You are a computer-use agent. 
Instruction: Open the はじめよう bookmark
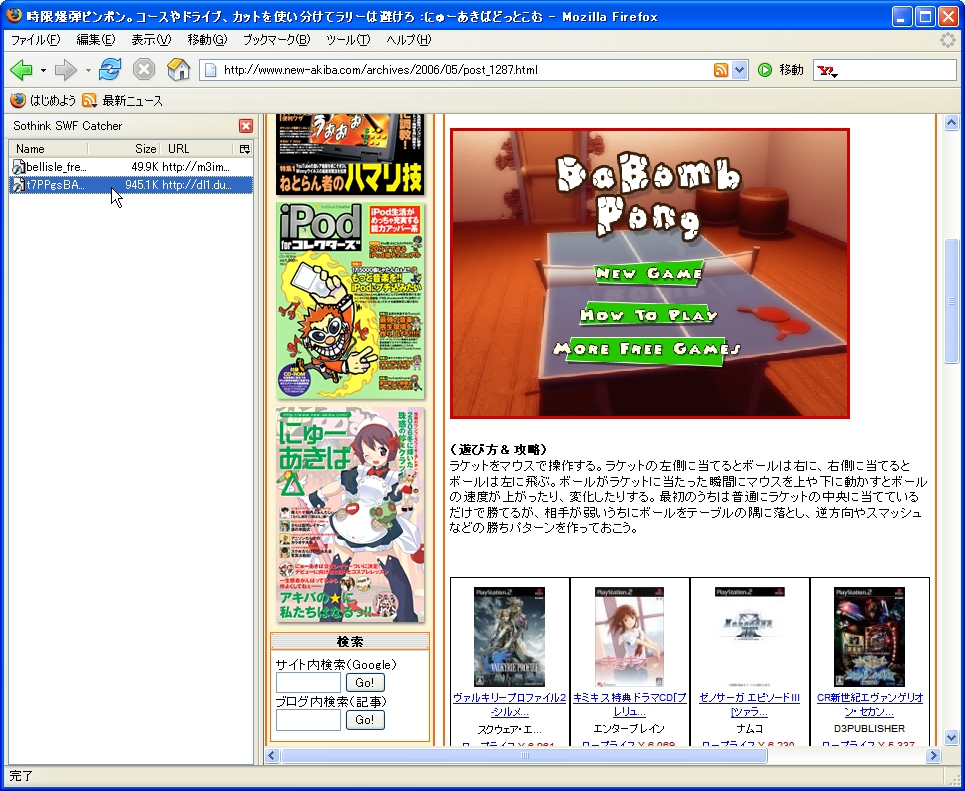click(x=43, y=100)
